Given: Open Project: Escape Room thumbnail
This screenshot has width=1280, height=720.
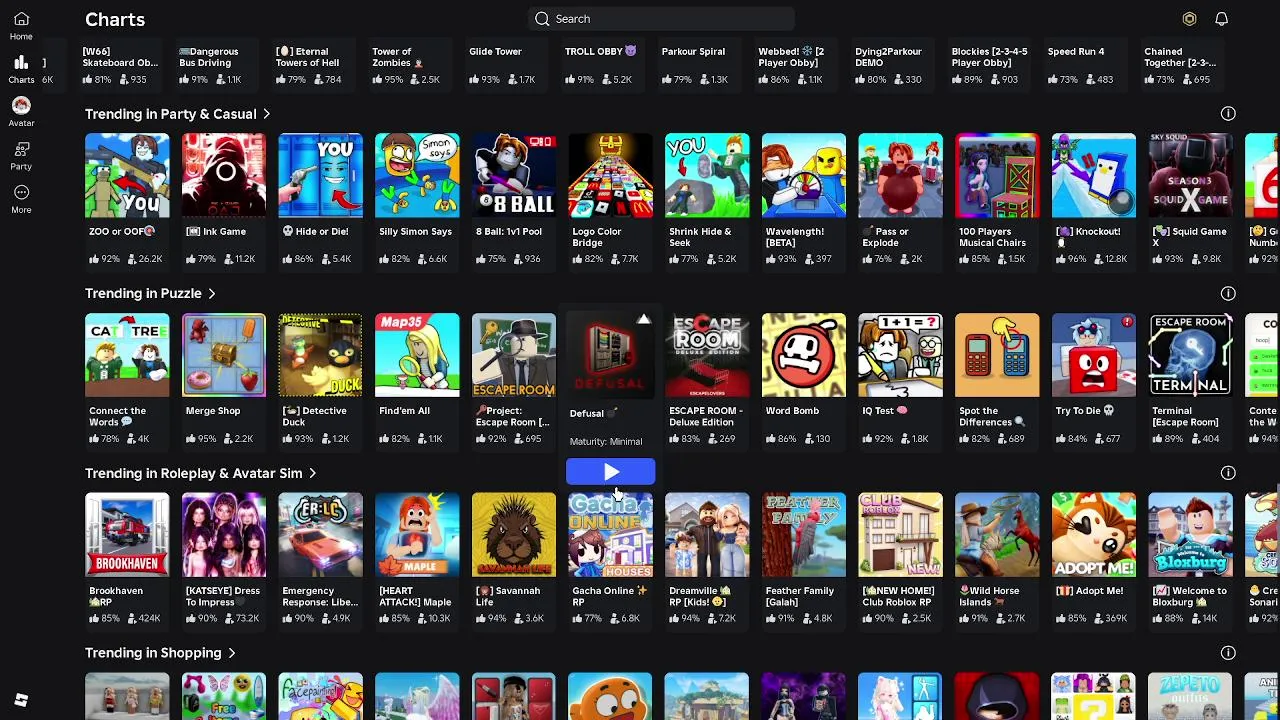Looking at the screenshot, I should [x=514, y=355].
